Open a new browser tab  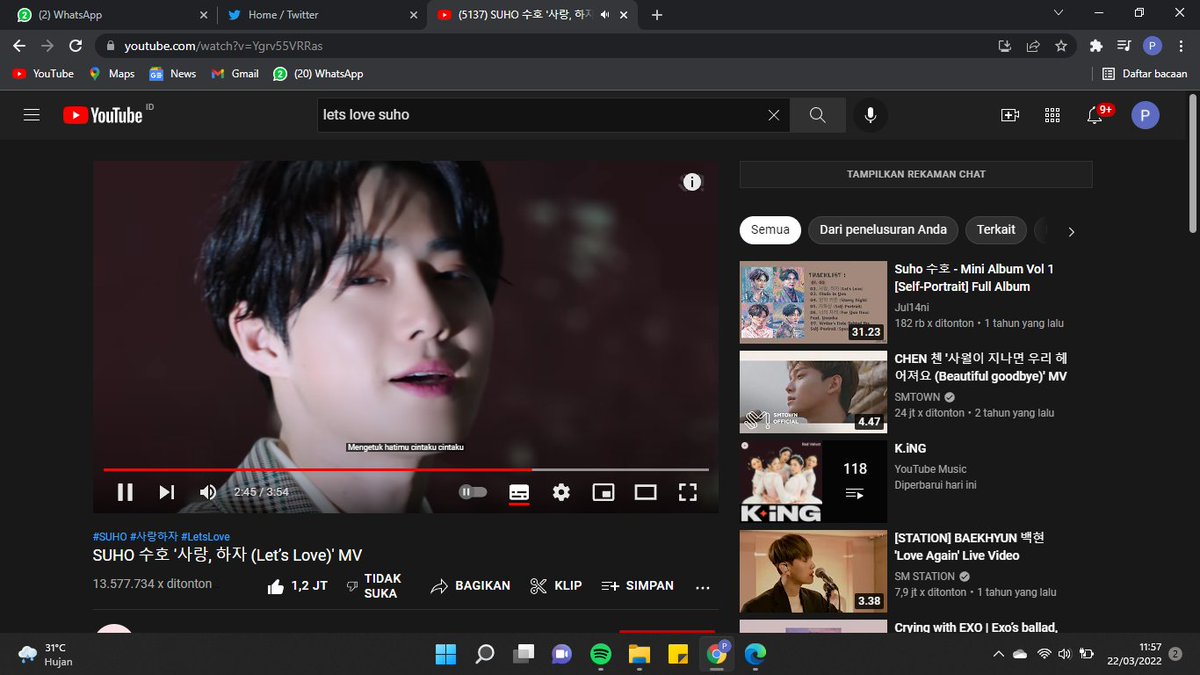(657, 15)
